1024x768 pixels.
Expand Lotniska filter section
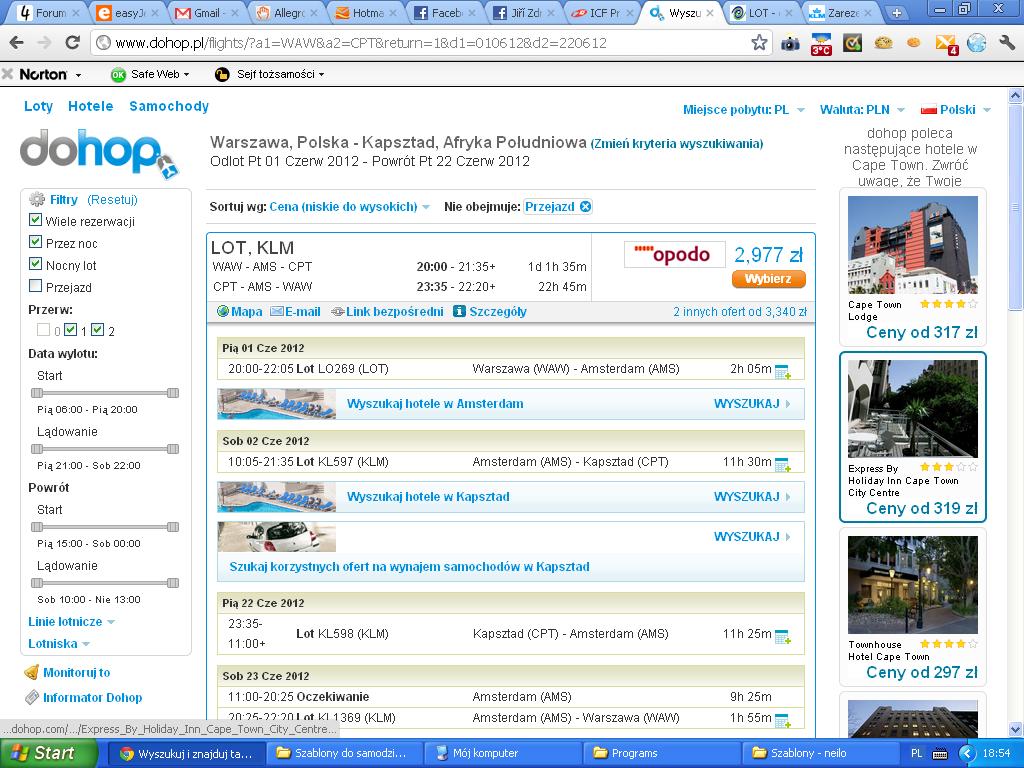click(x=59, y=644)
